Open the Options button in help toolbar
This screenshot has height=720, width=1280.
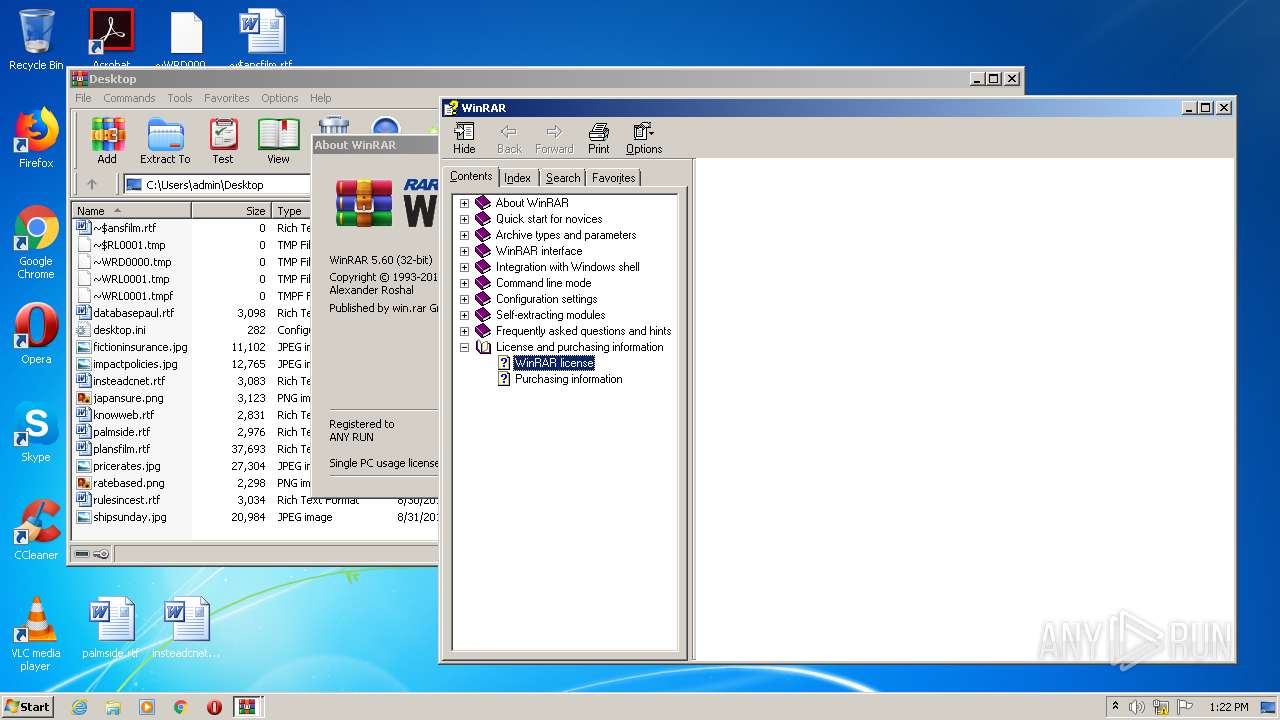(644, 139)
